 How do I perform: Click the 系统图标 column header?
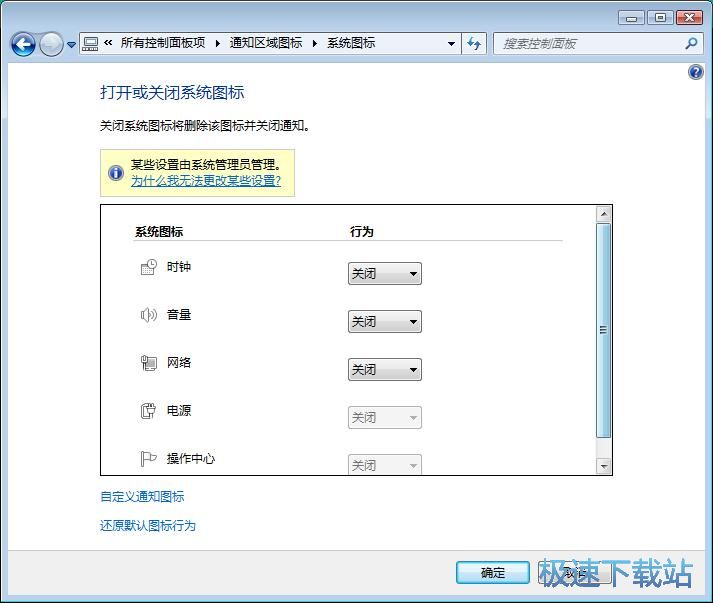point(159,231)
